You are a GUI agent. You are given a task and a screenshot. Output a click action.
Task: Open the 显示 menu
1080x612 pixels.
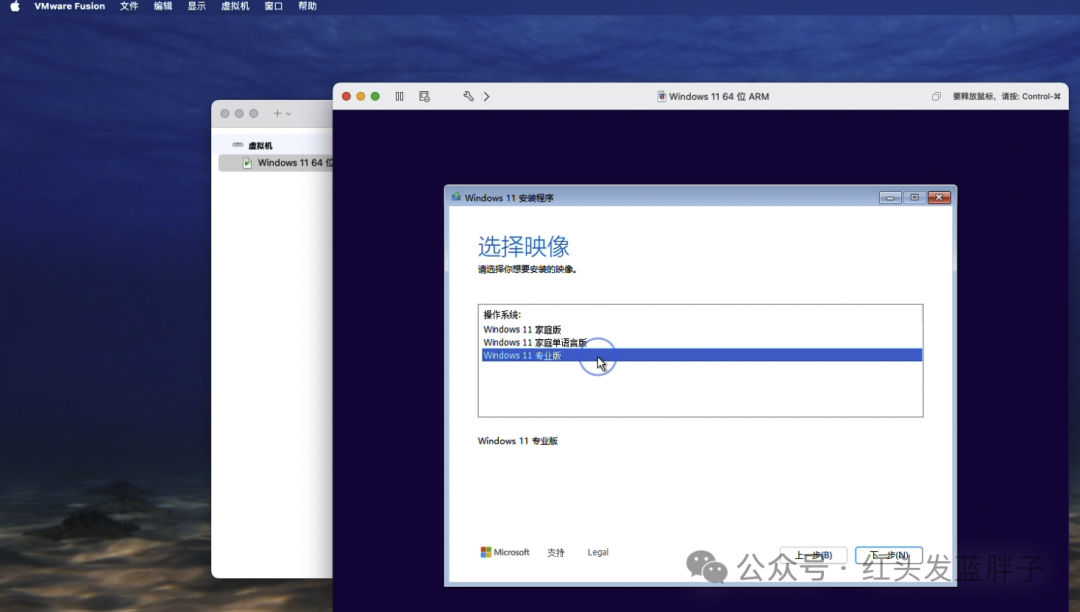click(196, 6)
